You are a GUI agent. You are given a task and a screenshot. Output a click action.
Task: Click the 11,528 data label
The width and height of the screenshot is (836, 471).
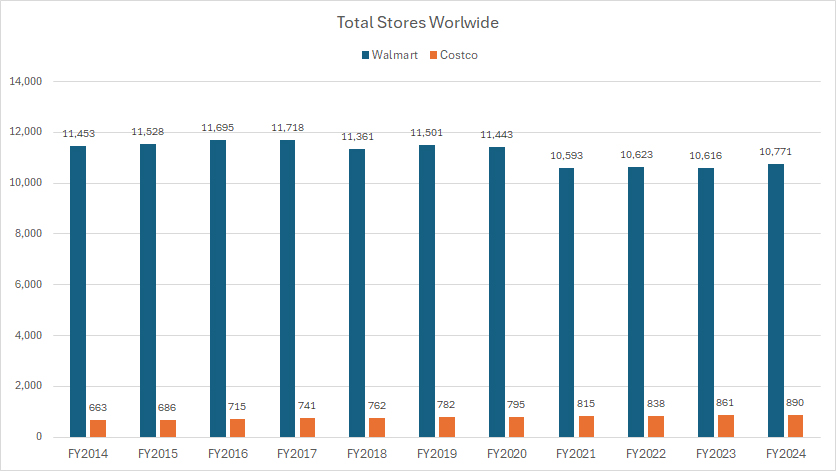(148, 132)
